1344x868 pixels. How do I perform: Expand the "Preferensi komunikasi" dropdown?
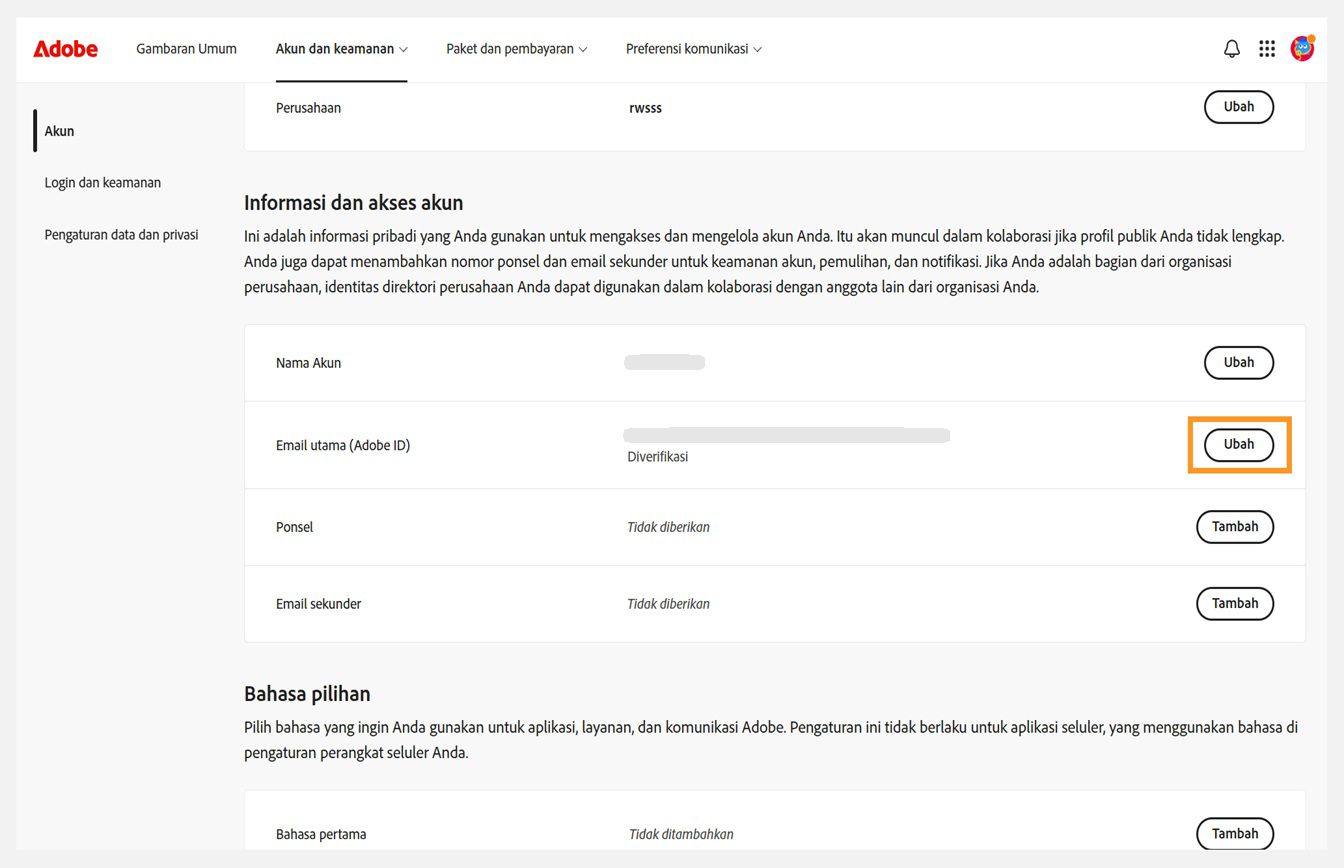[x=693, y=48]
